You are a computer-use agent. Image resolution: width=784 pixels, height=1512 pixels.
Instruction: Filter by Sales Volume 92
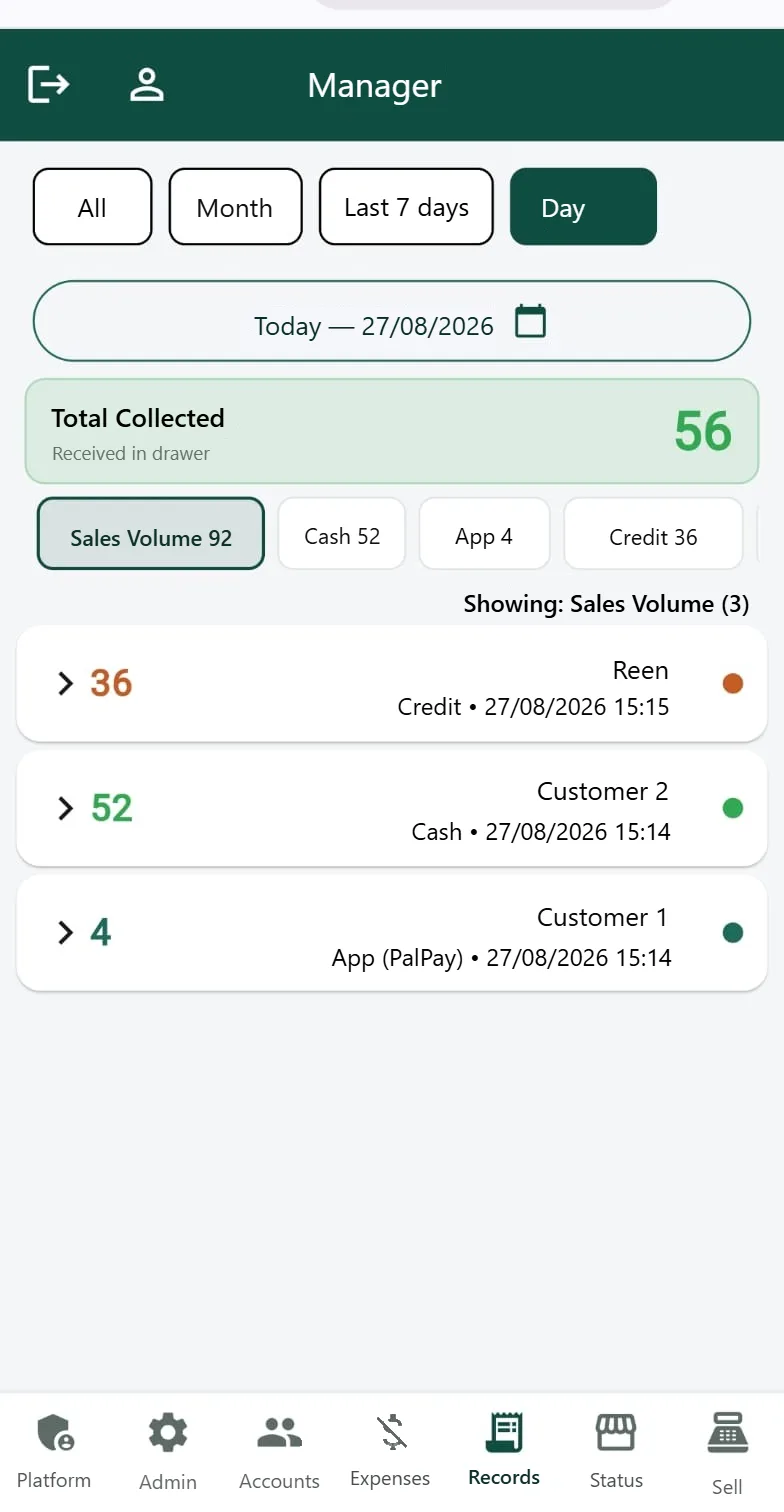151,534
